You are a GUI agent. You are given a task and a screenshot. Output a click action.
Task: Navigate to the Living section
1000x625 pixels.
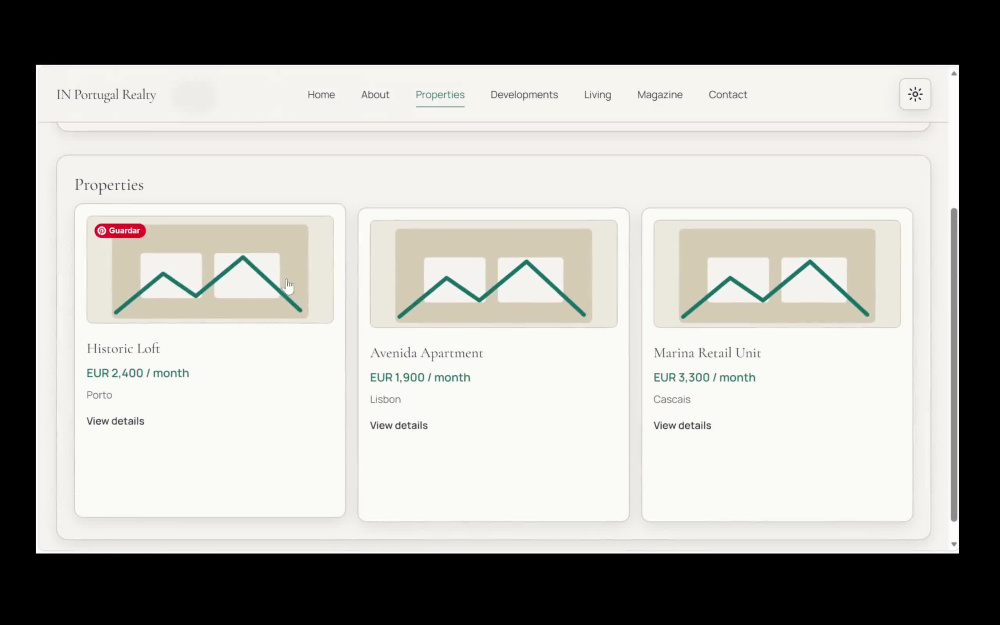click(x=598, y=94)
